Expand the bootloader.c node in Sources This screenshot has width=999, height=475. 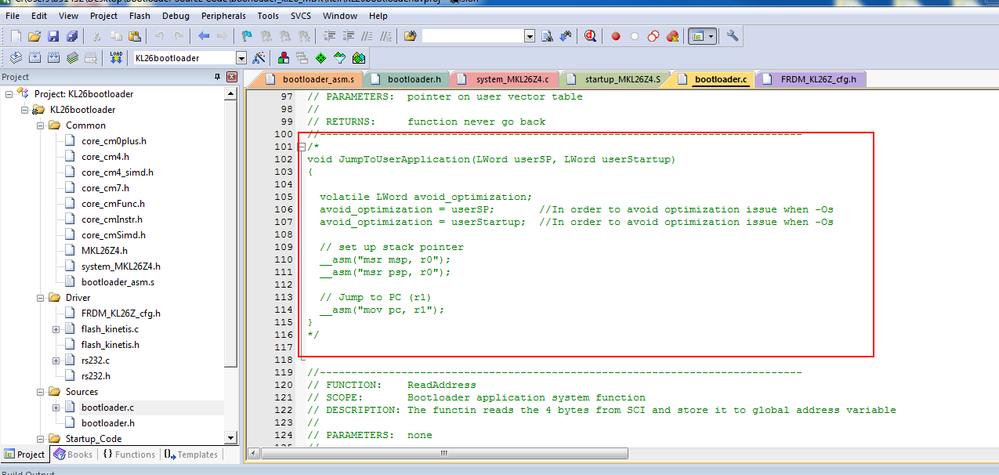point(56,408)
